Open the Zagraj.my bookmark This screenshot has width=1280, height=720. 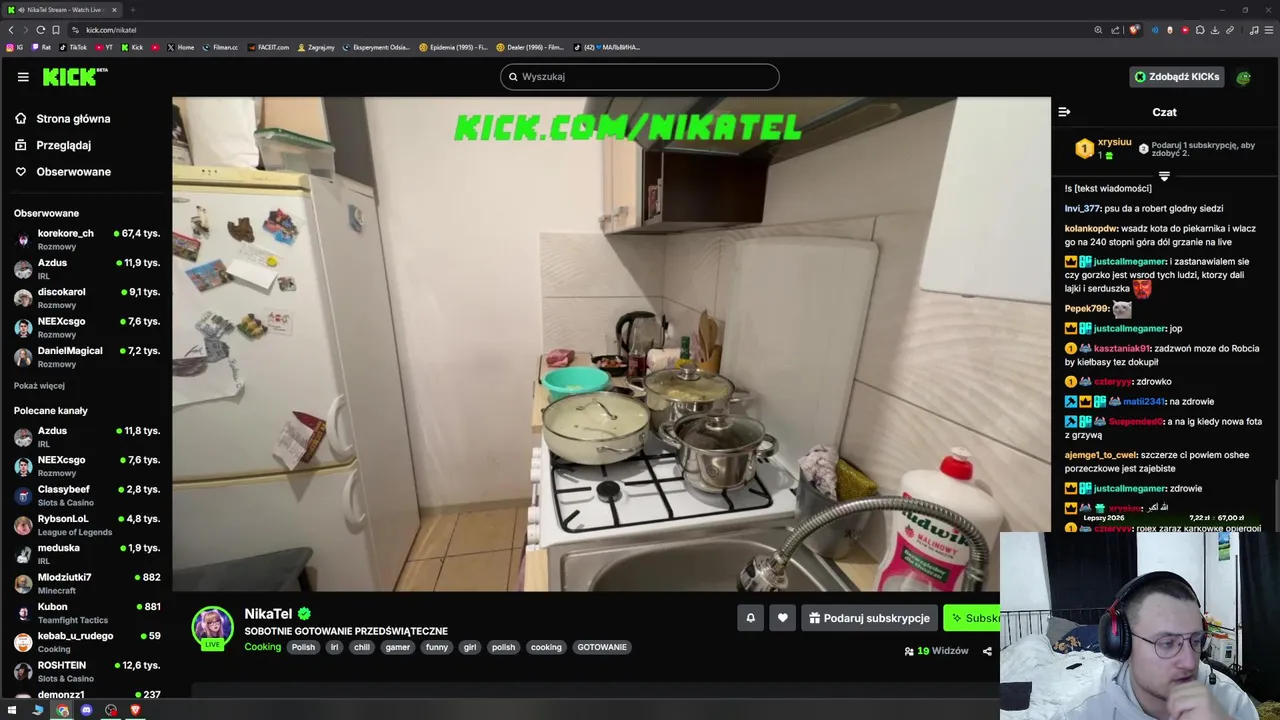coord(315,47)
